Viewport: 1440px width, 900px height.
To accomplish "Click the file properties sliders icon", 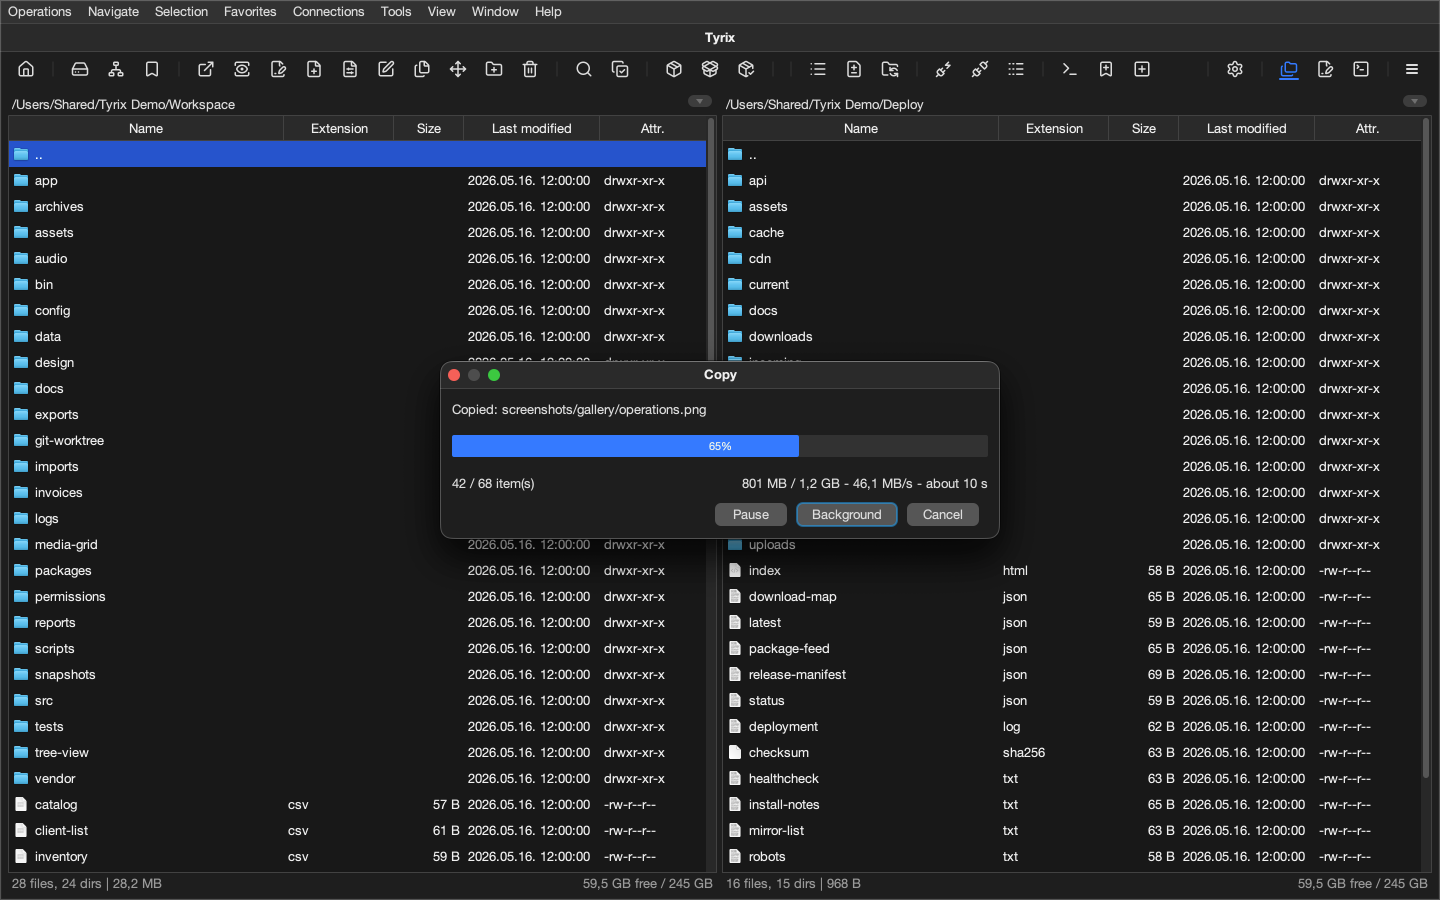I will tap(350, 69).
